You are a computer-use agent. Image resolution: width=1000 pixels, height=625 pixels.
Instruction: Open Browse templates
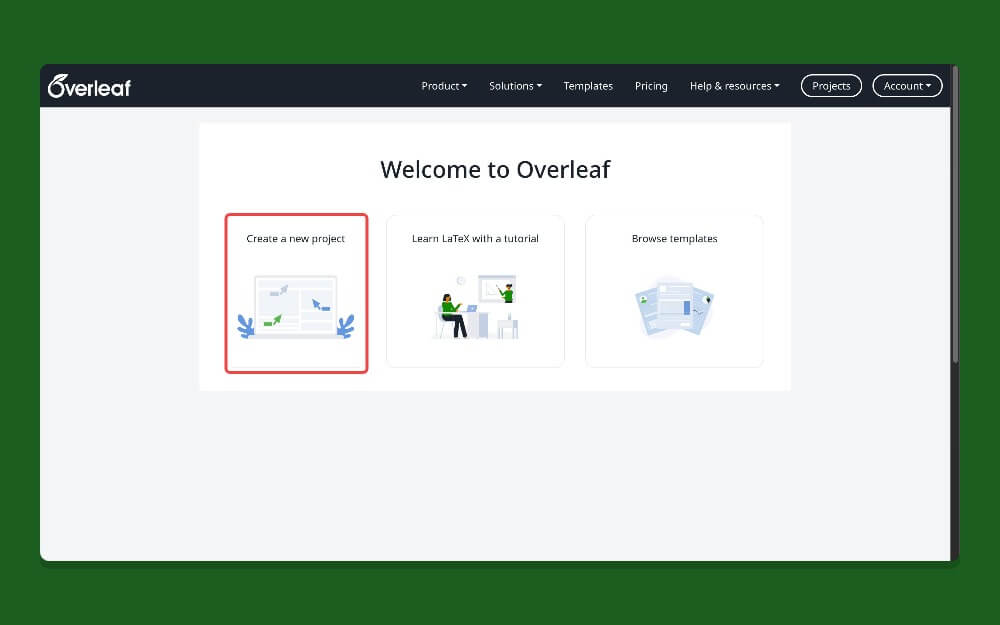tap(674, 292)
